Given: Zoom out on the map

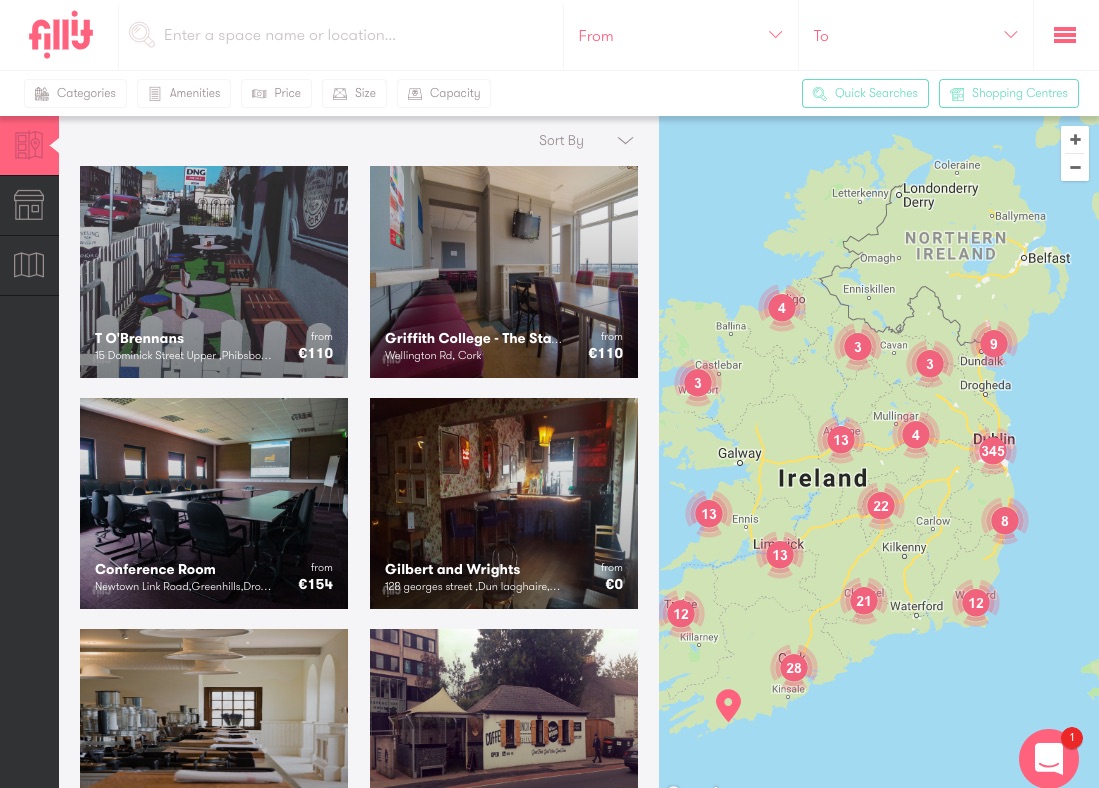Looking at the screenshot, I should (1075, 168).
